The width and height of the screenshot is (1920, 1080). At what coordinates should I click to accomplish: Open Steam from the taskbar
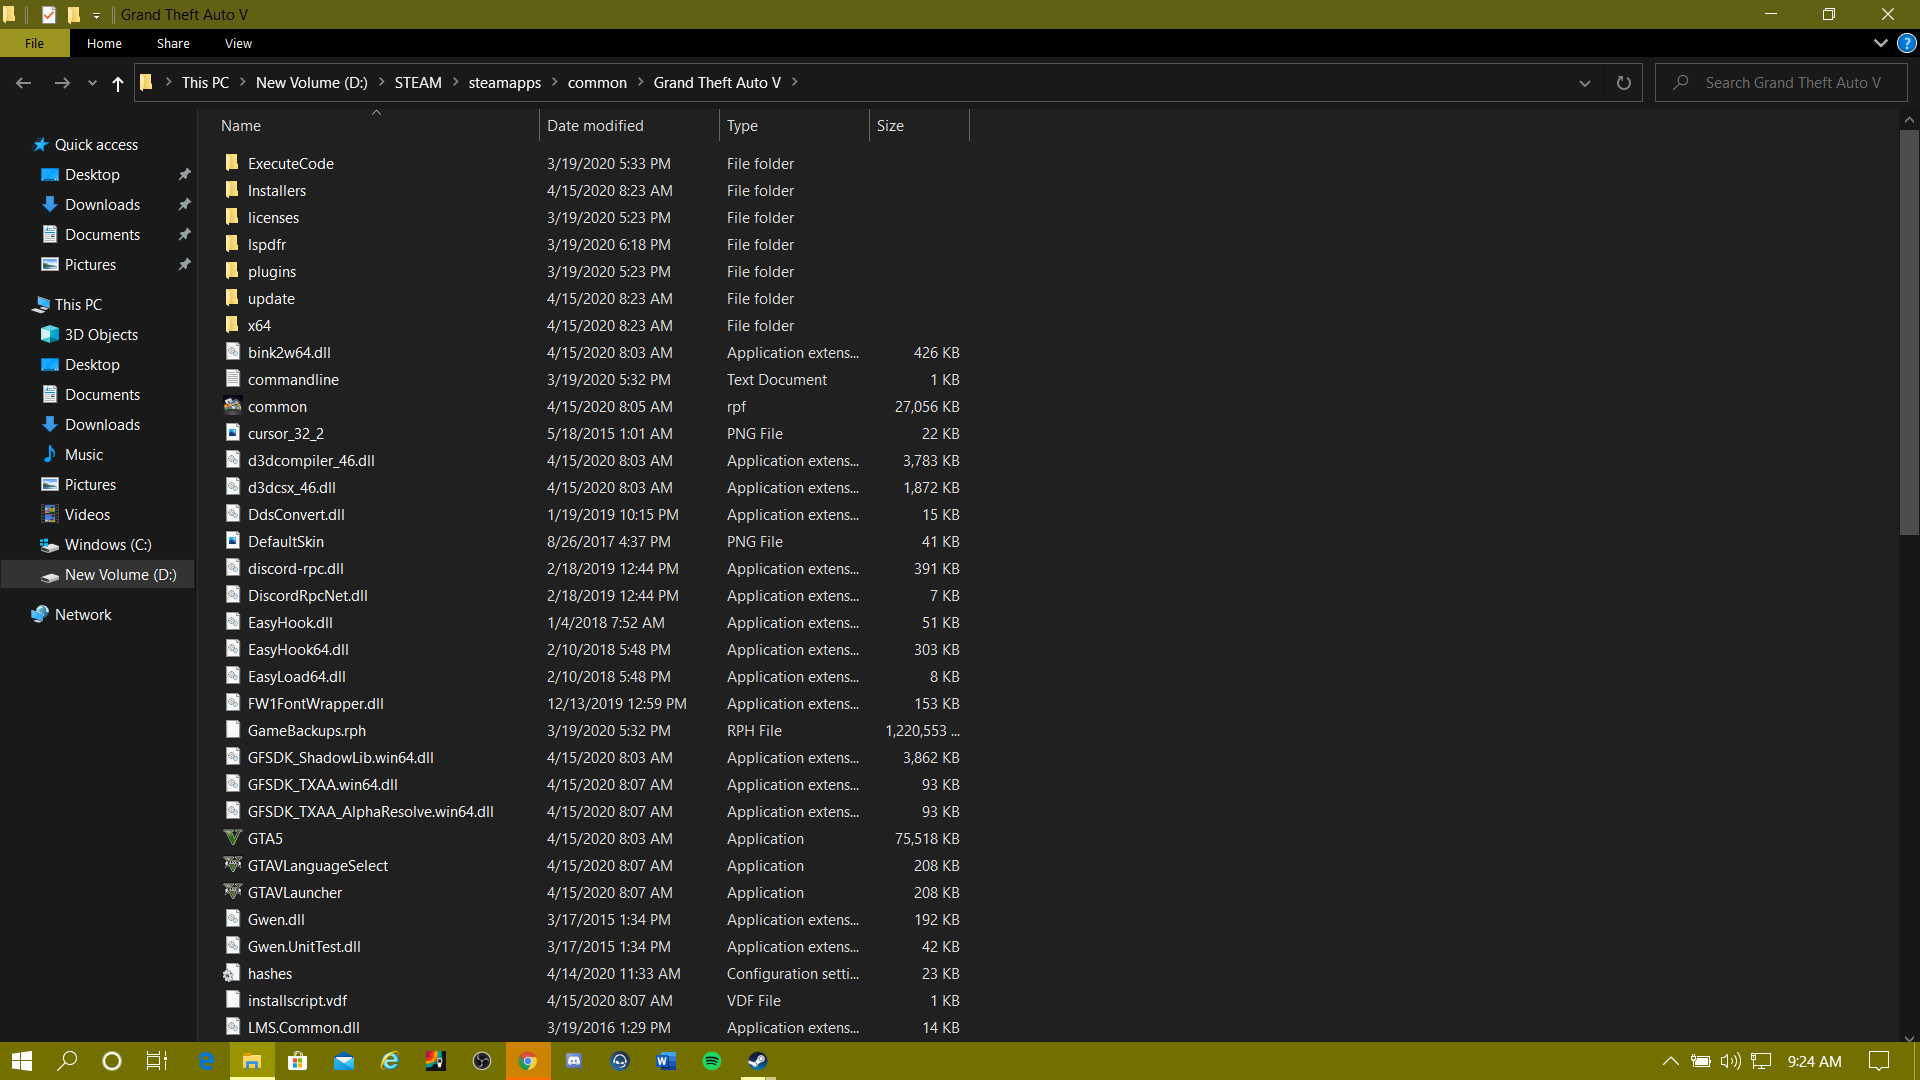758,1061
